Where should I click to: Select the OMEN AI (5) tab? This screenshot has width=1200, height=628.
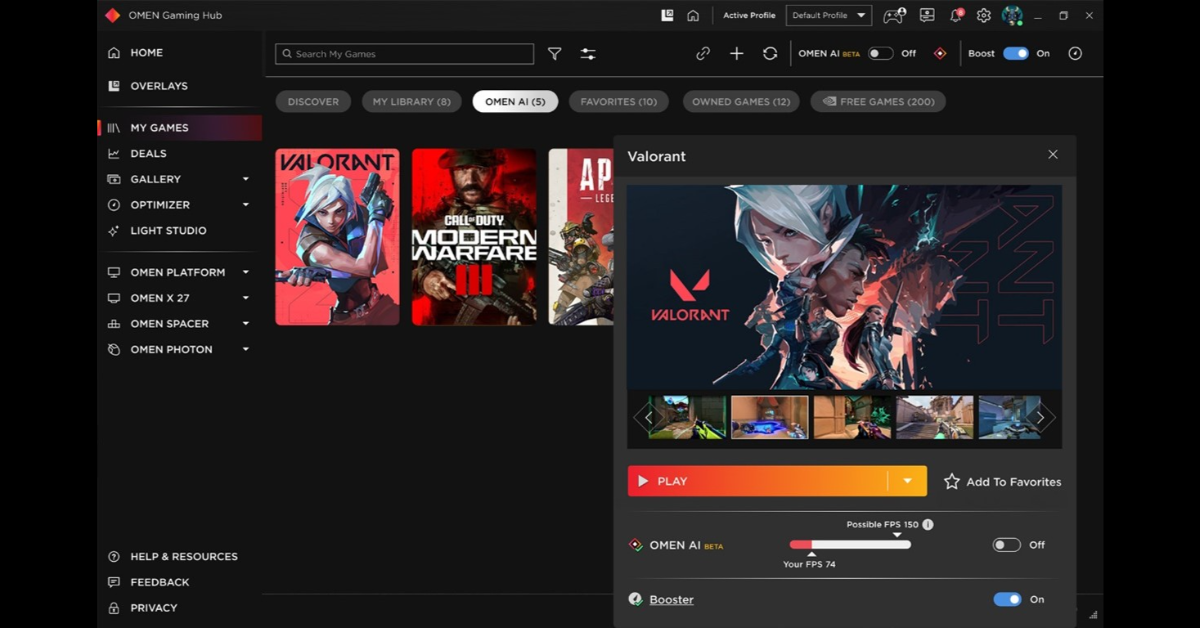[x=515, y=102]
